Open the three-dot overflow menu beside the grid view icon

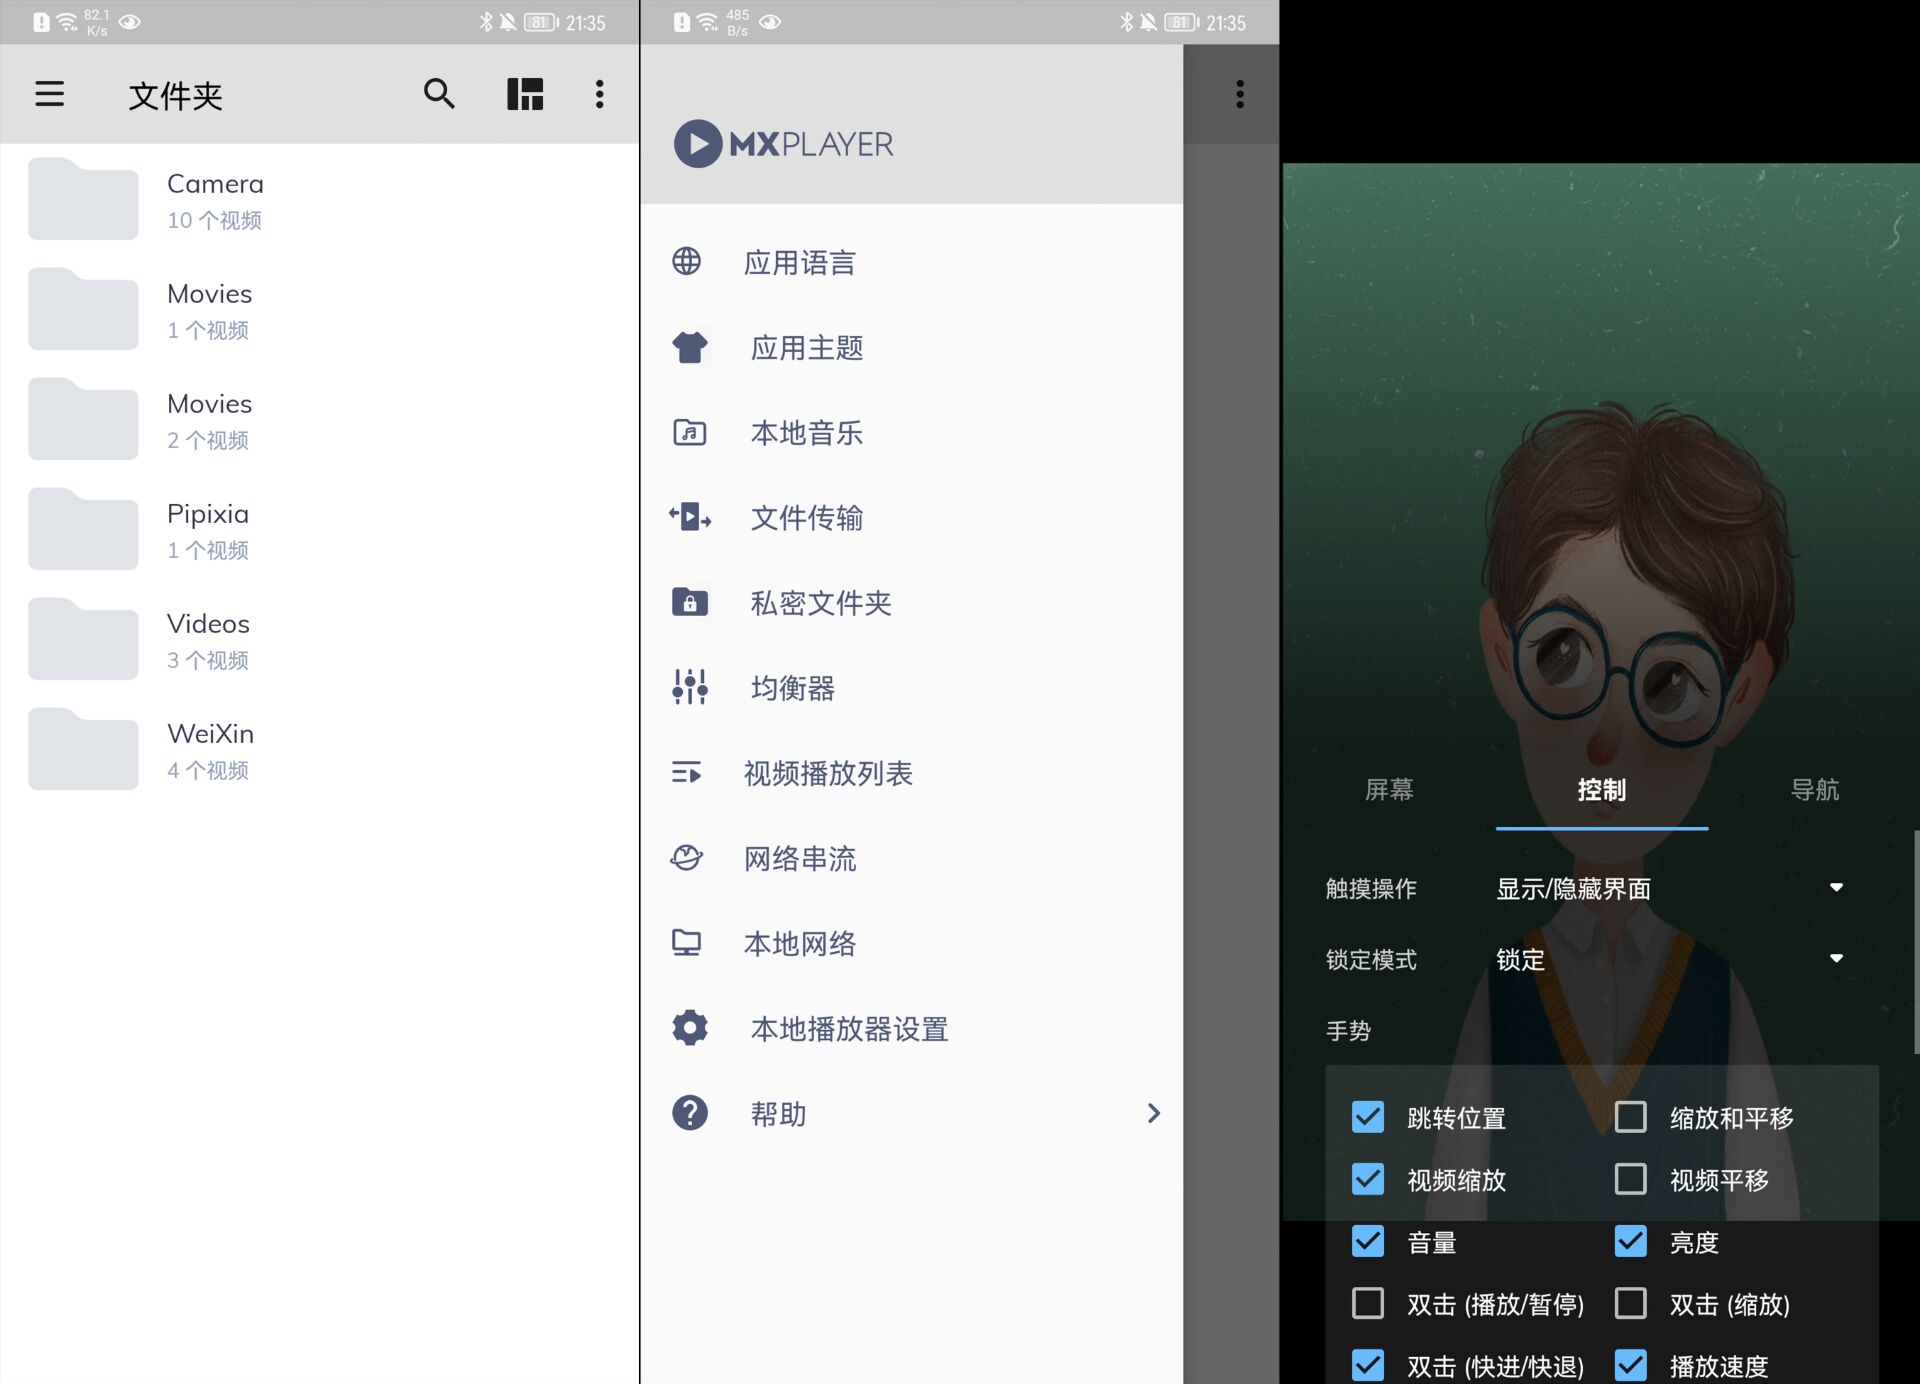tap(600, 94)
